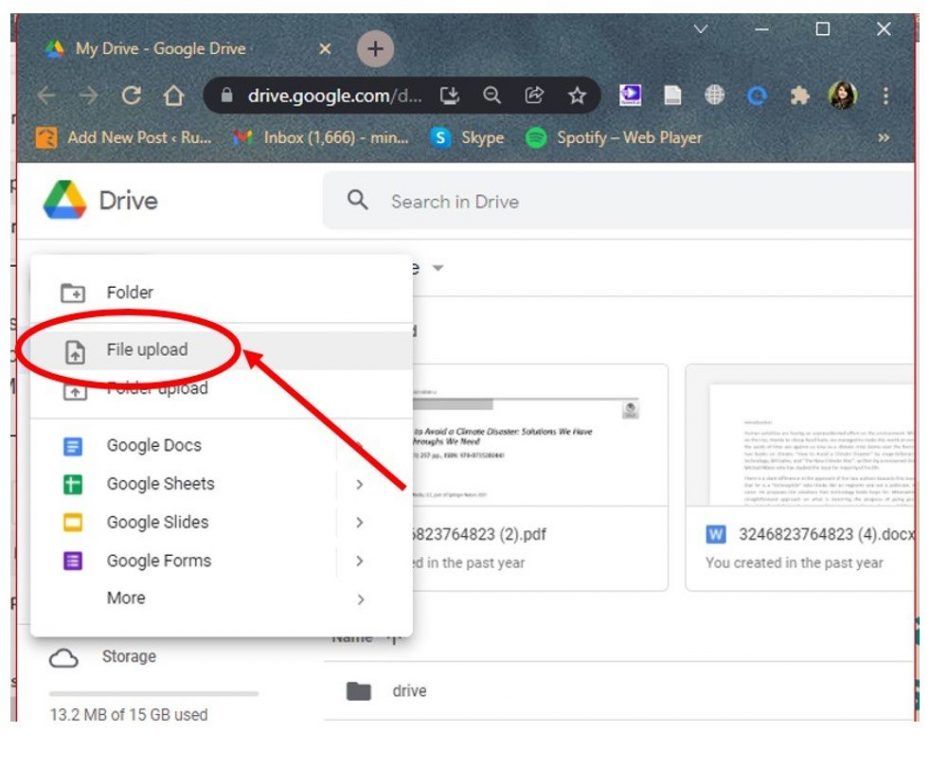Click the document page extension icon
930x768 pixels.
672,95
